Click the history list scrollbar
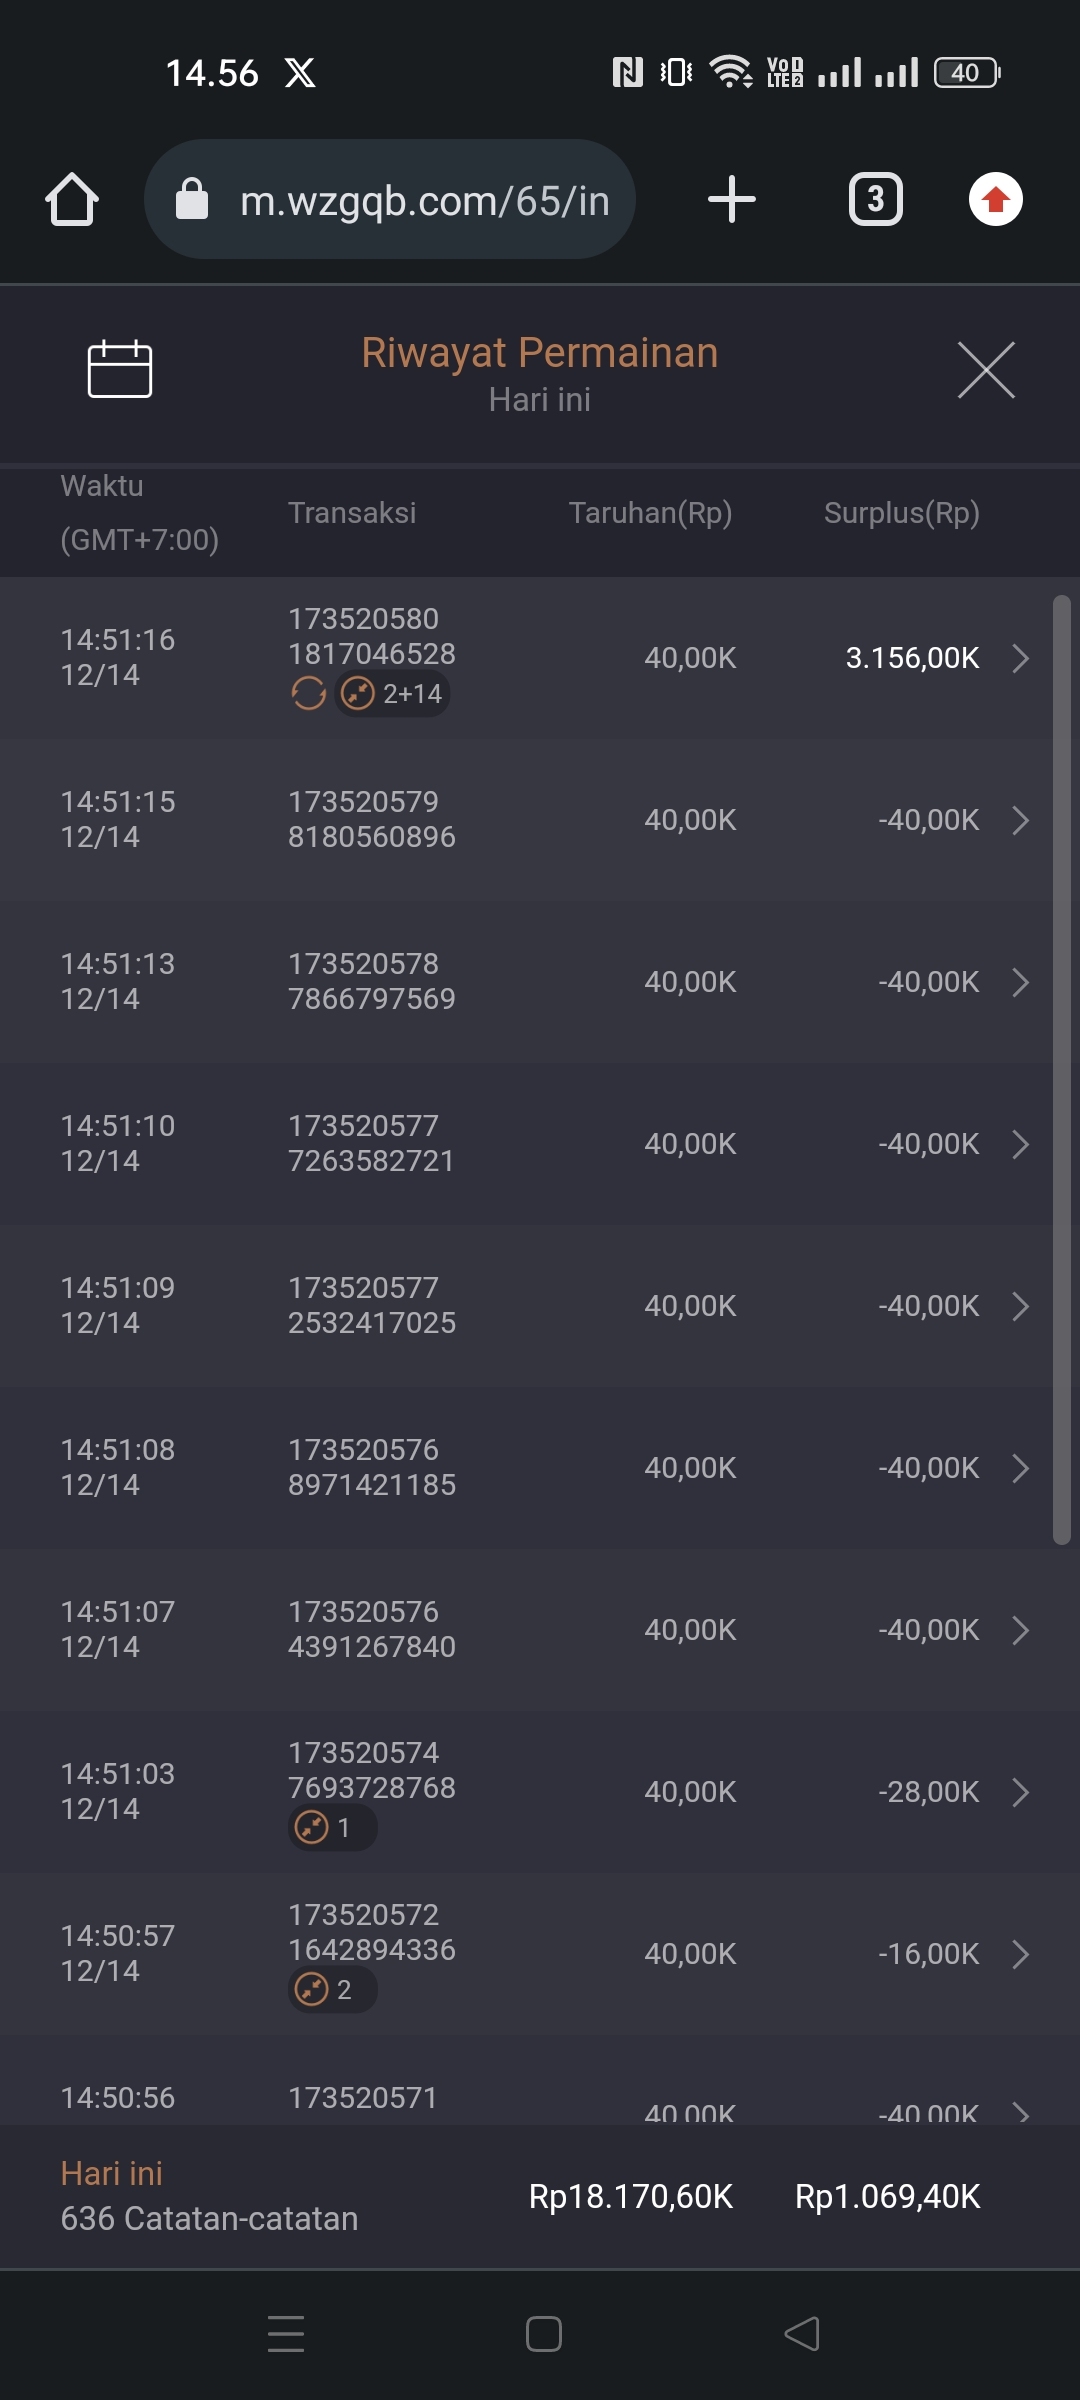Image resolution: width=1080 pixels, height=2400 pixels. click(x=1062, y=1070)
